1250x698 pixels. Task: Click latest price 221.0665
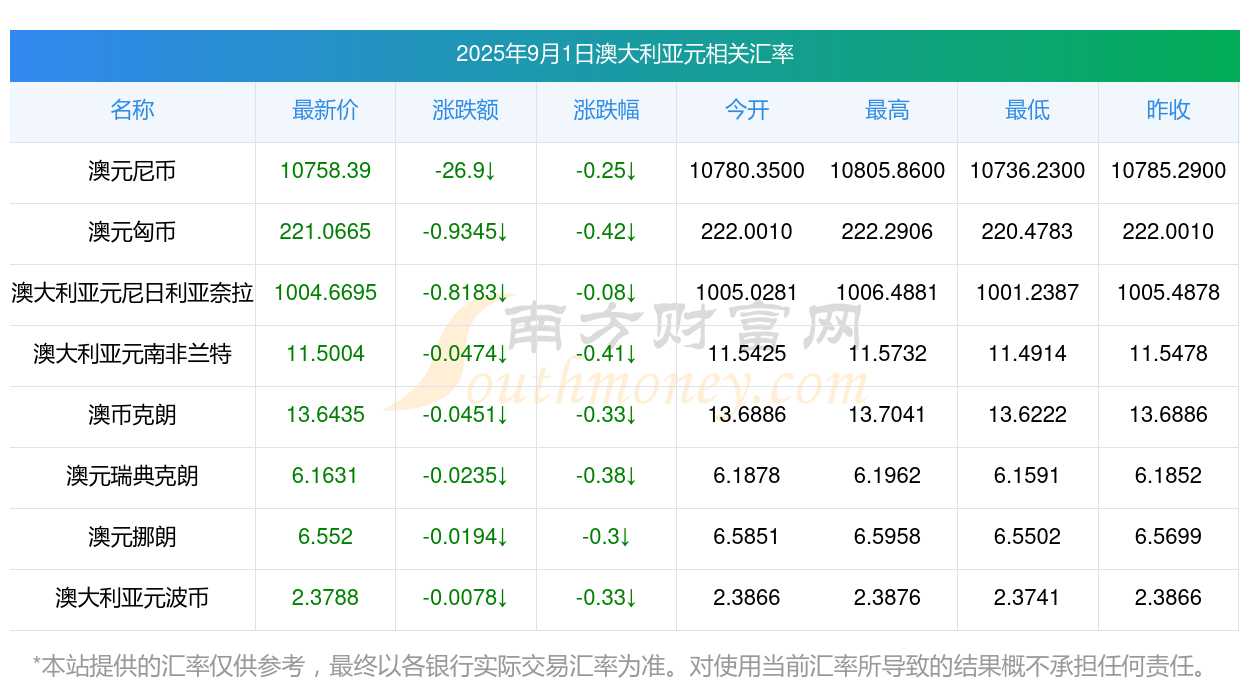tap(325, 232)
